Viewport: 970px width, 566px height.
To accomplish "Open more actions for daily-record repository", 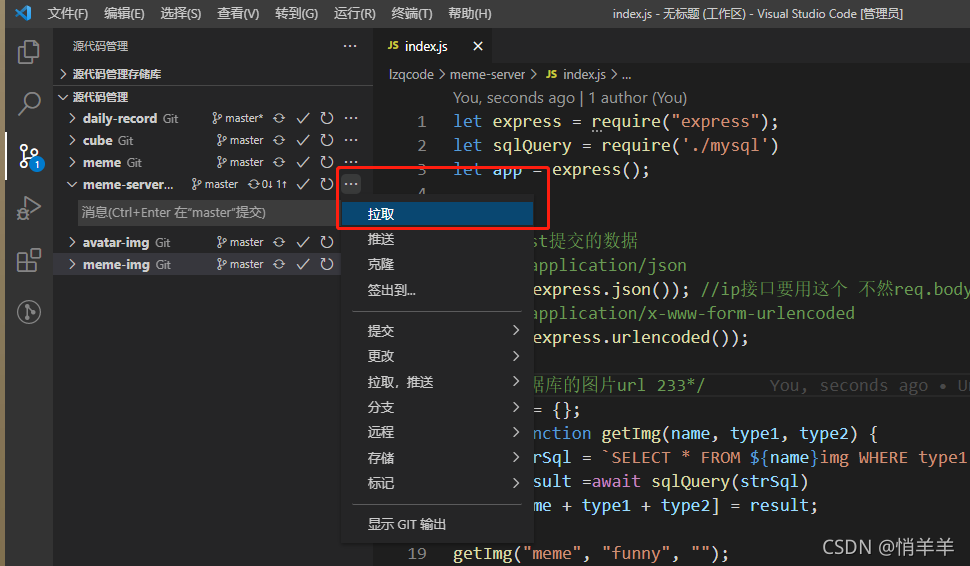I will (351, 118).
